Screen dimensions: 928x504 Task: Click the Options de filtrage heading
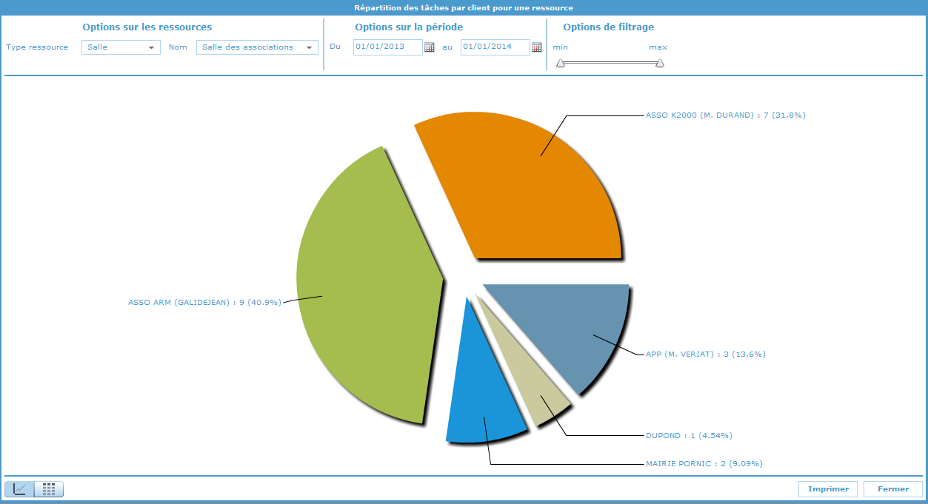(608, 27)
